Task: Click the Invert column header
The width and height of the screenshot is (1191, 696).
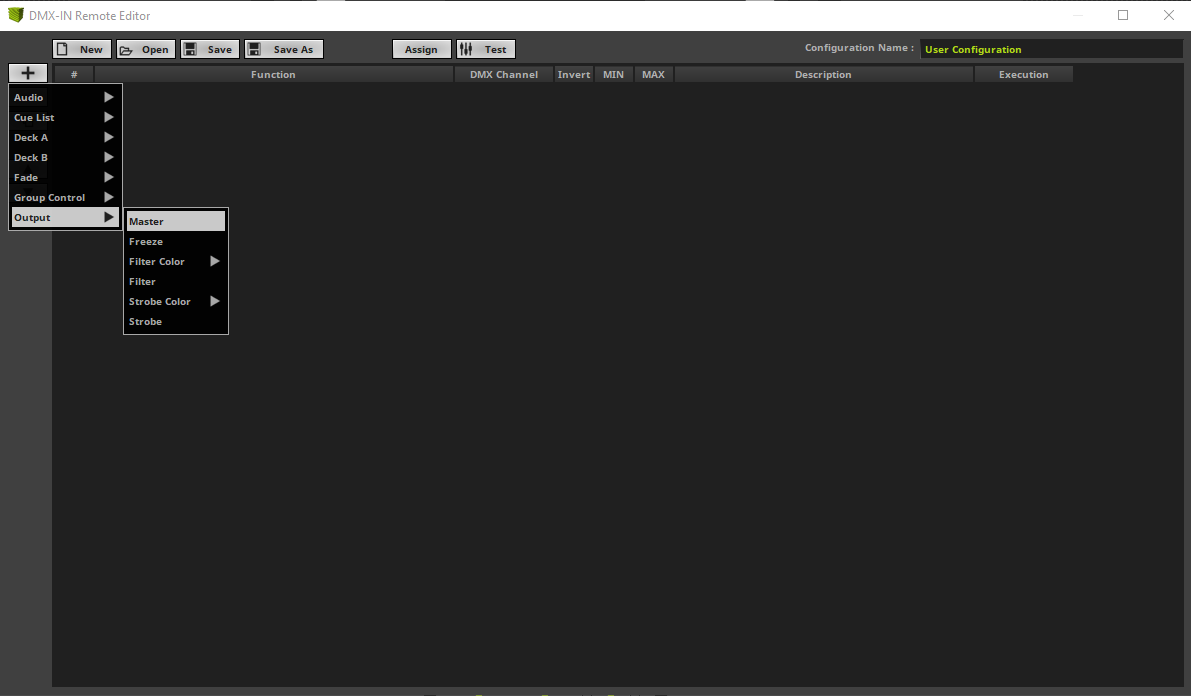Action: pos(573,74)
